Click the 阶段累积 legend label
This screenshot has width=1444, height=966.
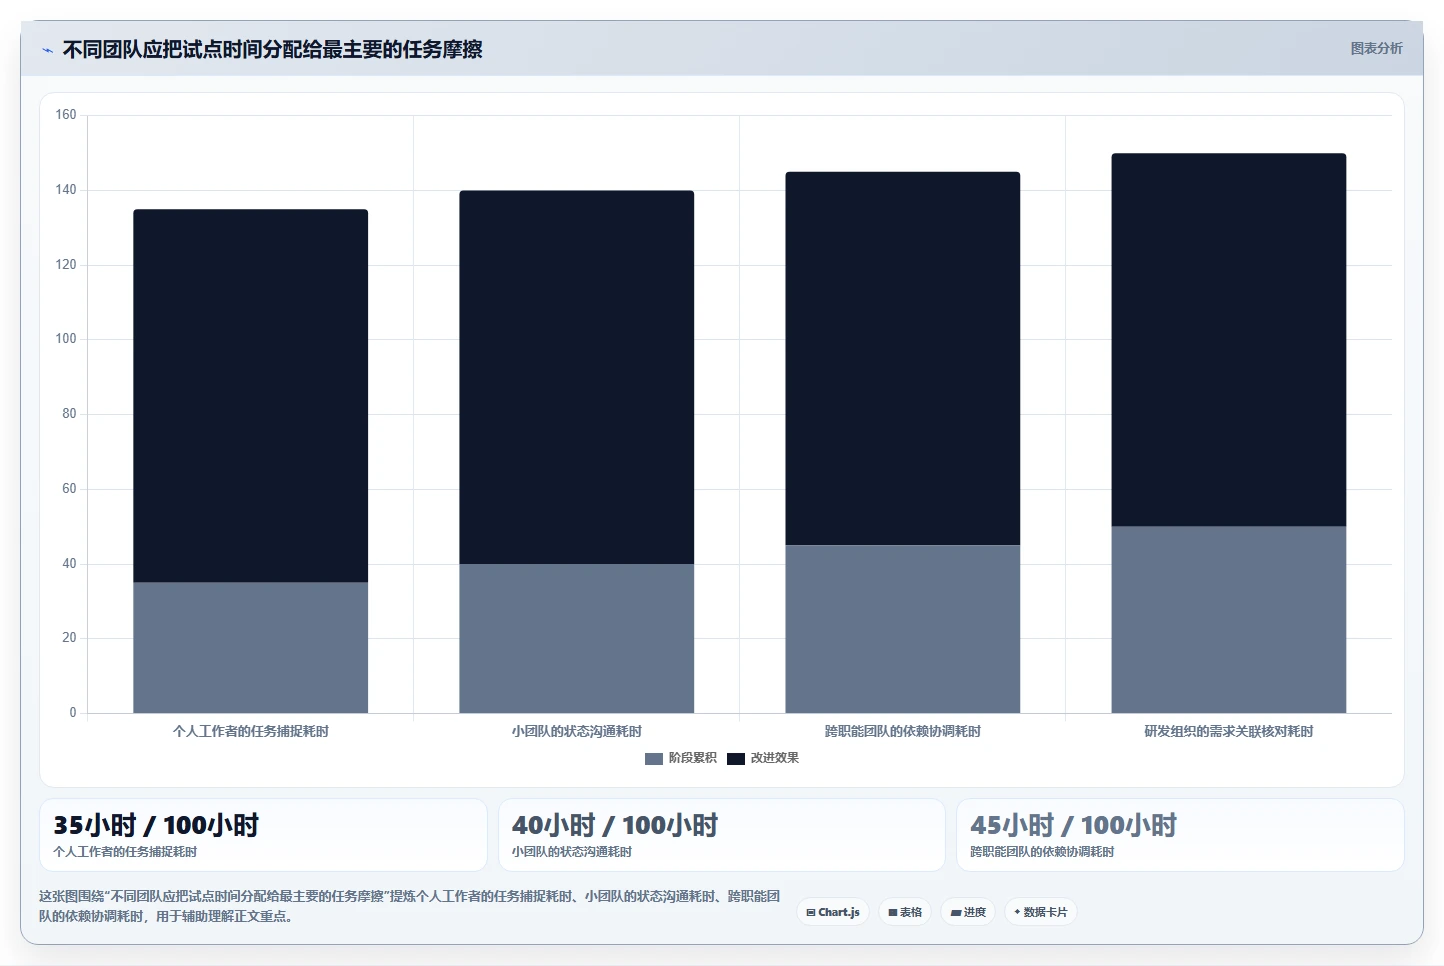pyautogui.click(x=692, y=758)
